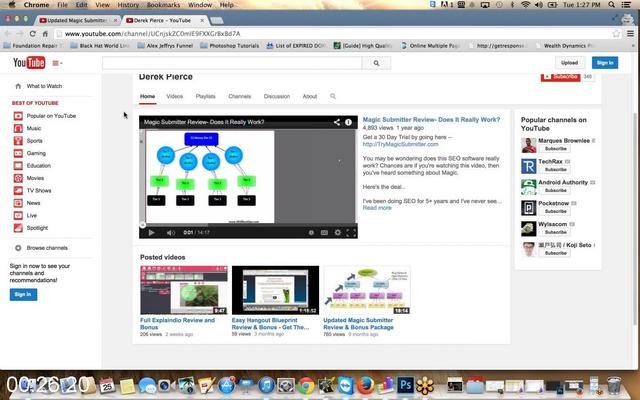Switch to the Playlists tab
This screenshot has width=640, height=400.
click(205, 96)
